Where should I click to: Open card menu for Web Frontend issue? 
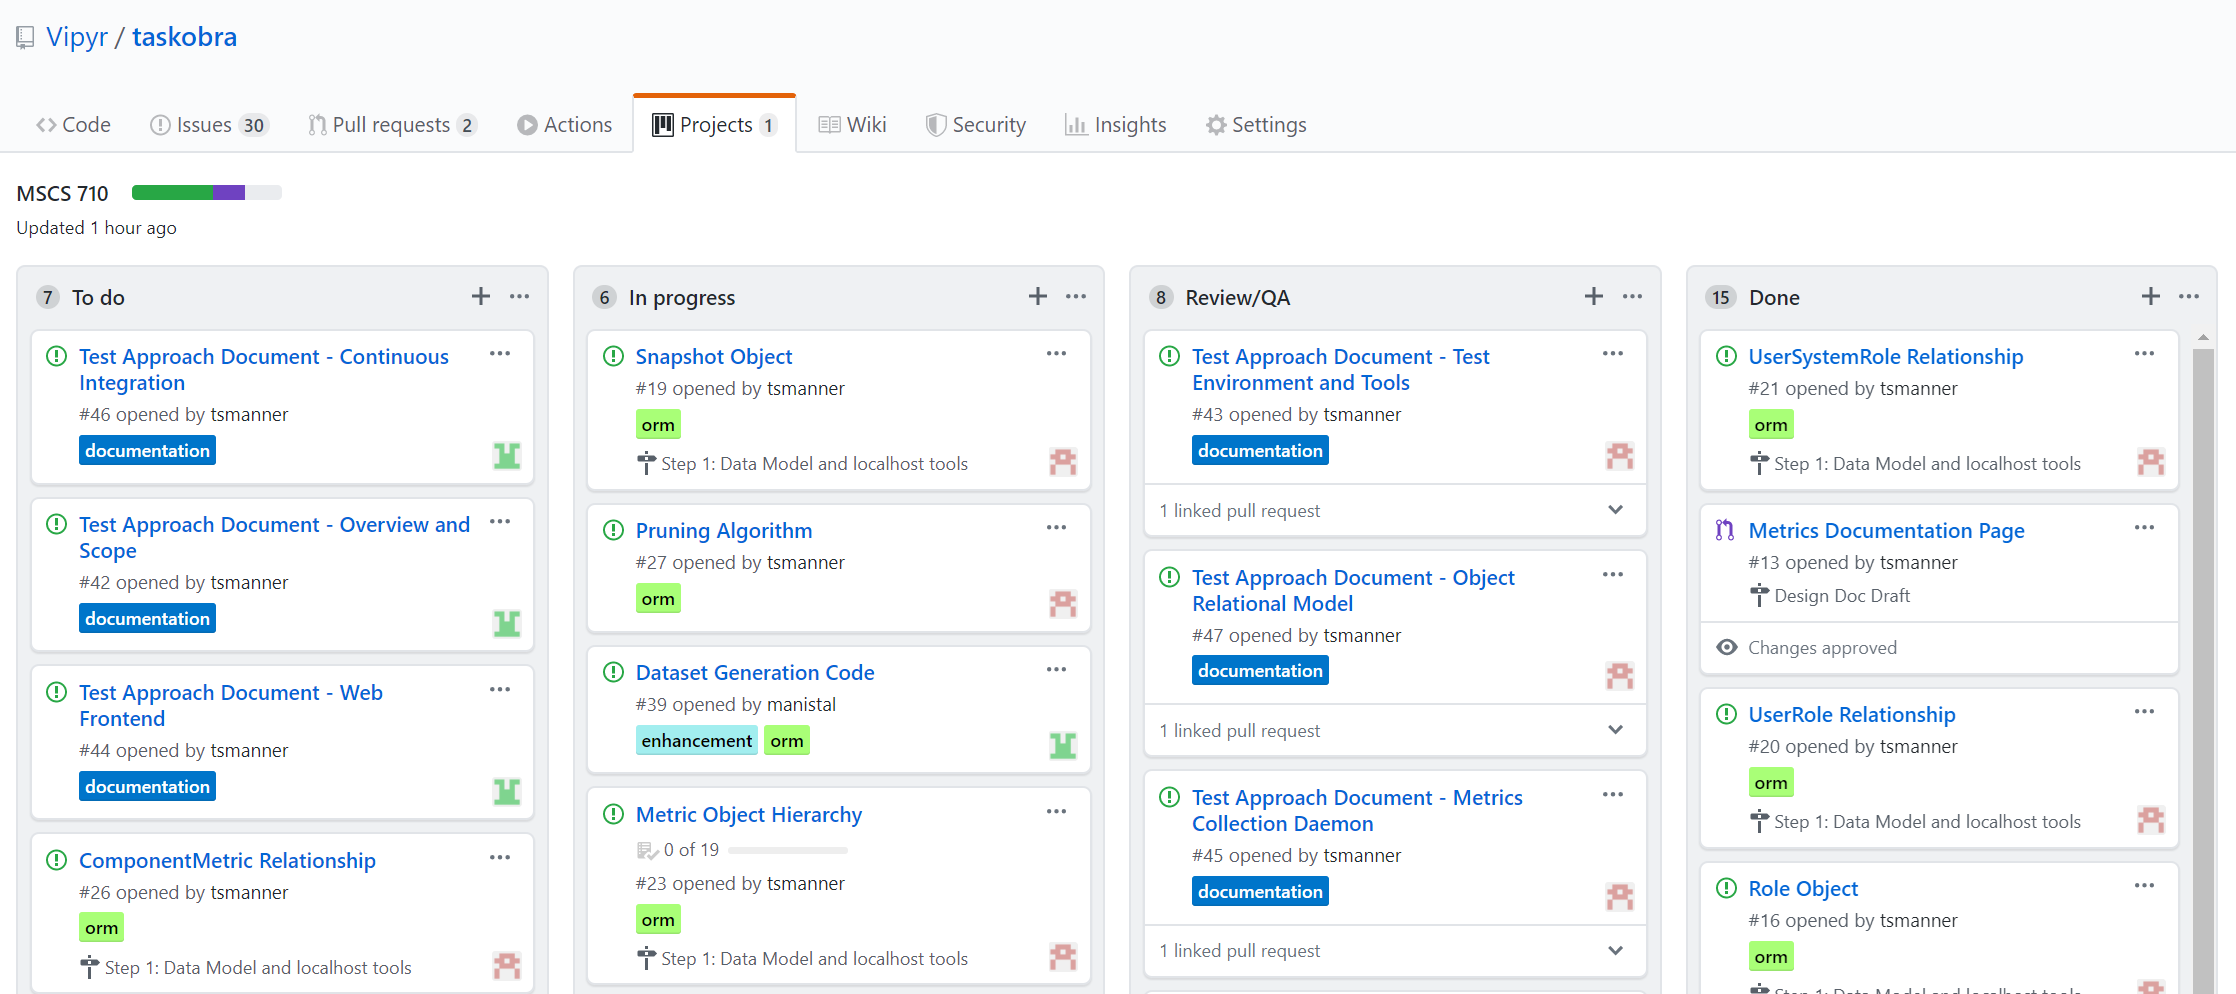500,690
